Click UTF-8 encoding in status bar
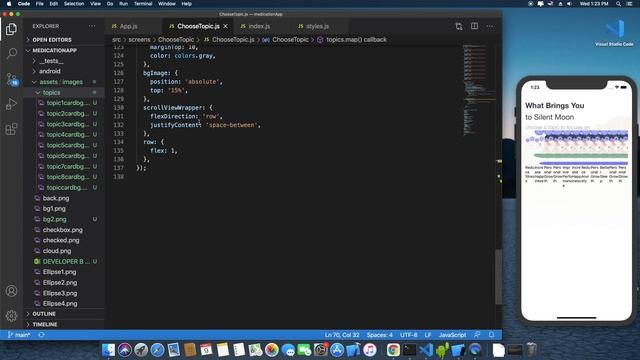Viewport: 640px width, 360px height. [409, 335]
